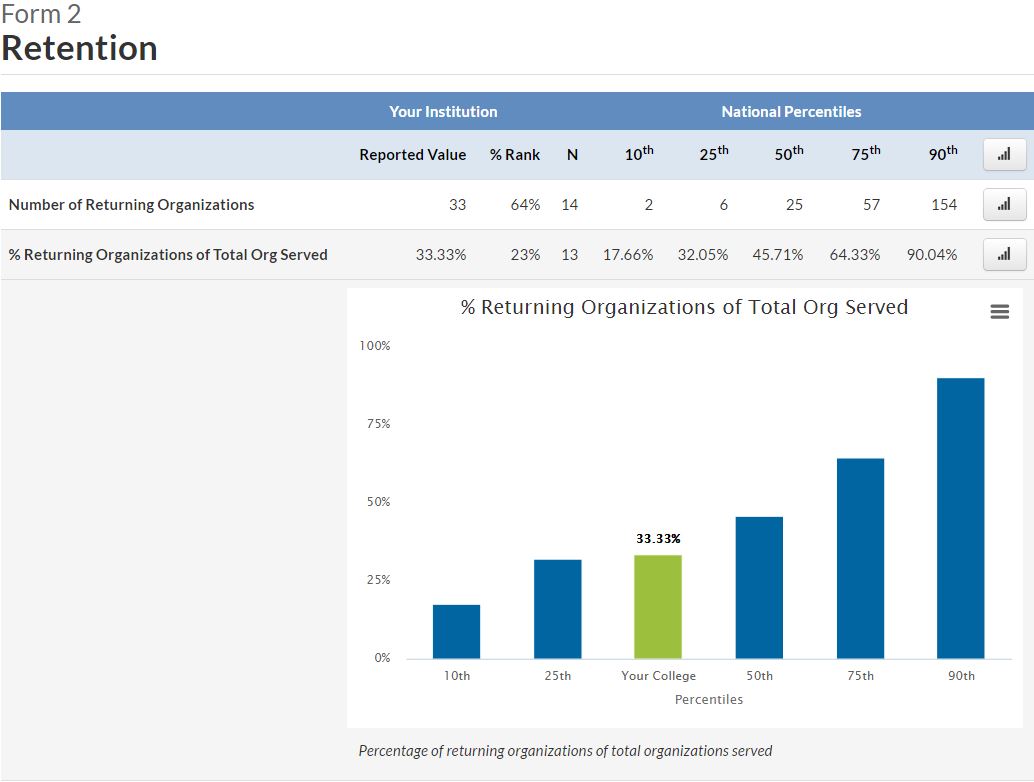Screen dimensions: 1034x782
Task: Click the Your College axis label
Action: 658,676
